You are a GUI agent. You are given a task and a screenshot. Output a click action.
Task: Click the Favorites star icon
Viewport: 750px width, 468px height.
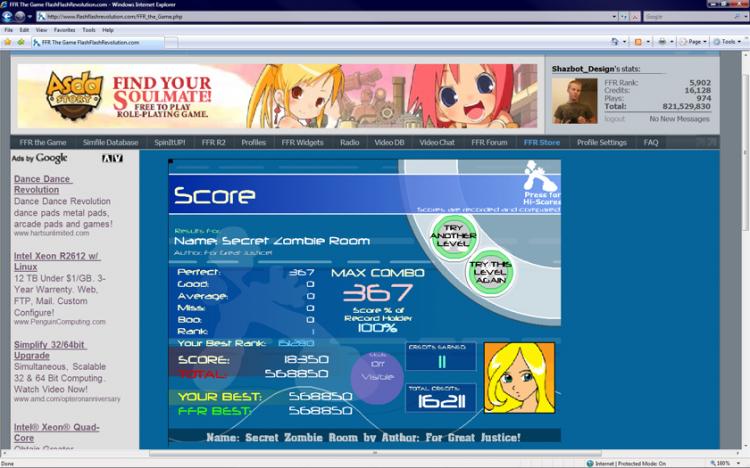point(8,42)
